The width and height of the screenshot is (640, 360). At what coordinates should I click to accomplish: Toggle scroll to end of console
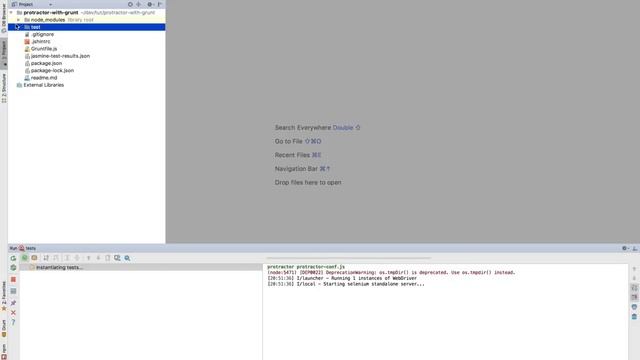pyautogui.click(x=634, y=297)
